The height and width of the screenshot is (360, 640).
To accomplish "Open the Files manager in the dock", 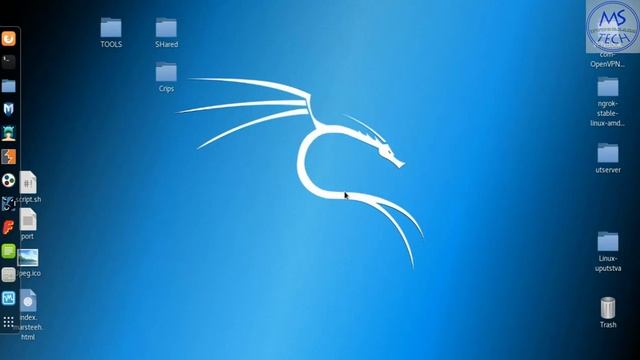I will 9,86.
